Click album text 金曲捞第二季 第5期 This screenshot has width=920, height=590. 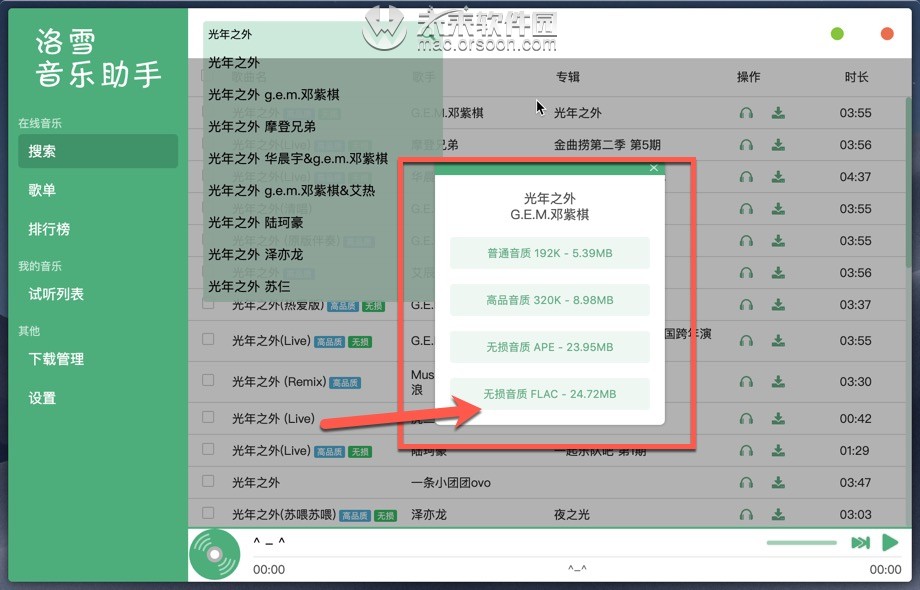pyautogui.click(x=607, y=145)
